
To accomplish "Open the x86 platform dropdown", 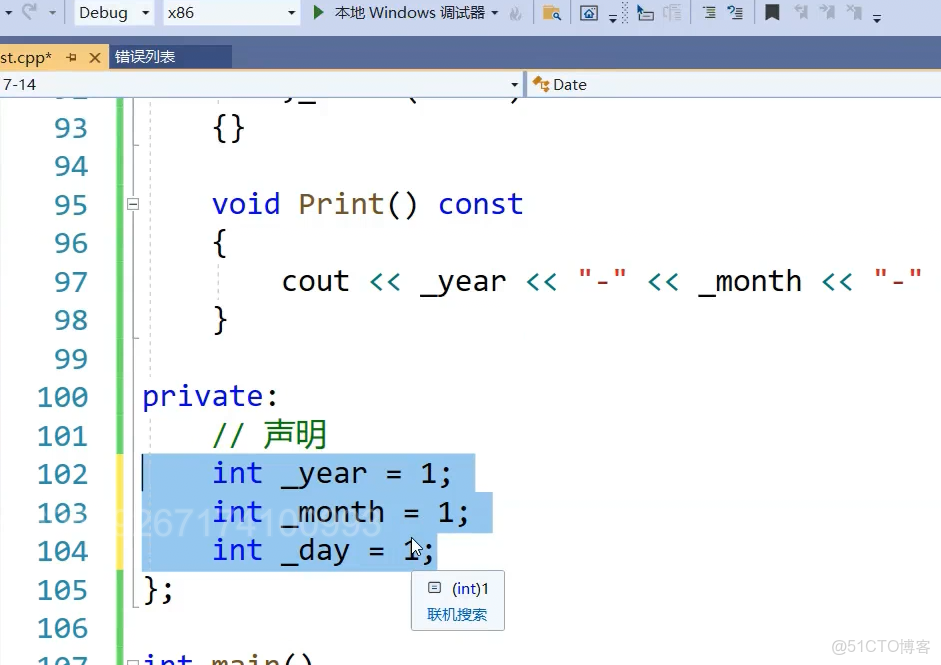I will (x=232, y=13).
